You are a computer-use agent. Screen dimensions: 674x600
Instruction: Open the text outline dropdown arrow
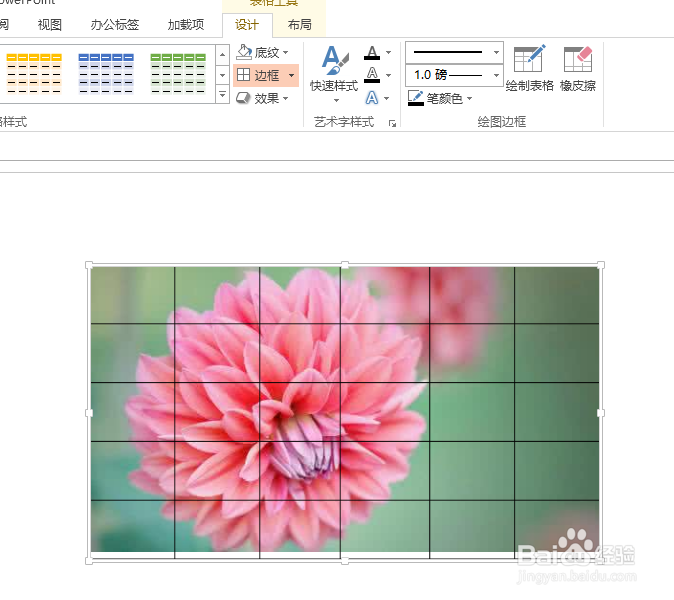coord(388,75)
